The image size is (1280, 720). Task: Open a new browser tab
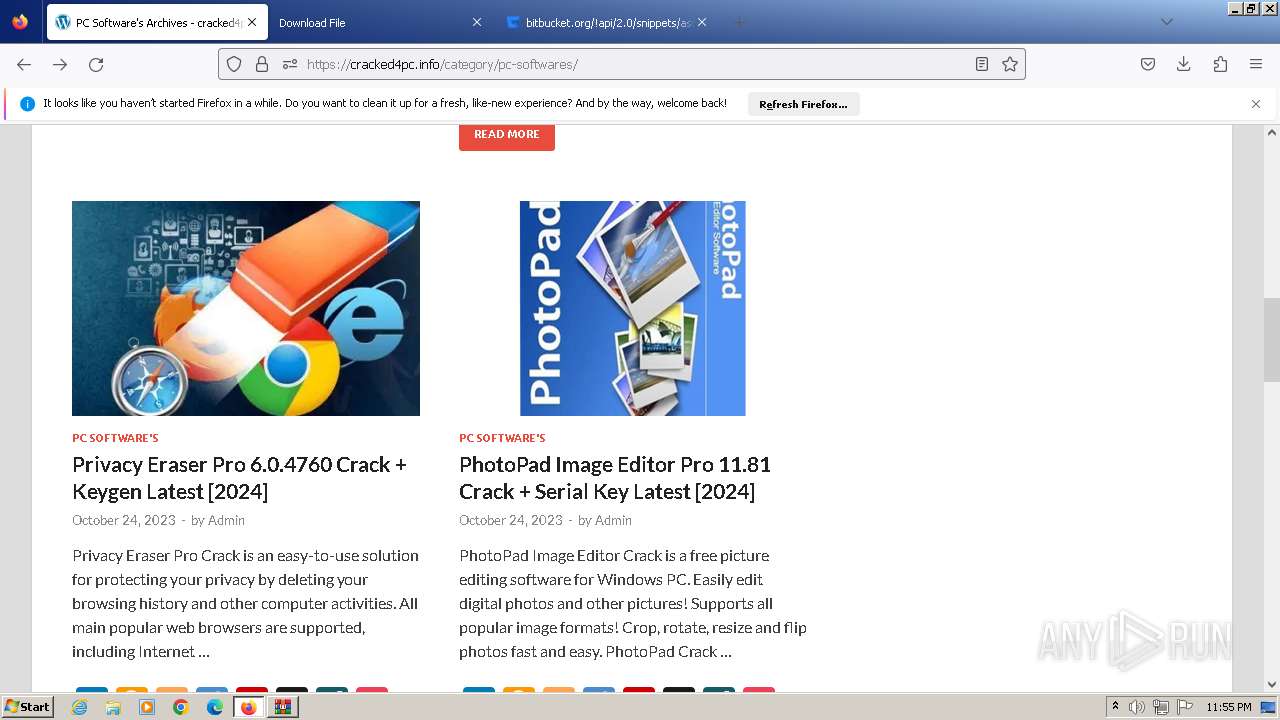[740, 22]
